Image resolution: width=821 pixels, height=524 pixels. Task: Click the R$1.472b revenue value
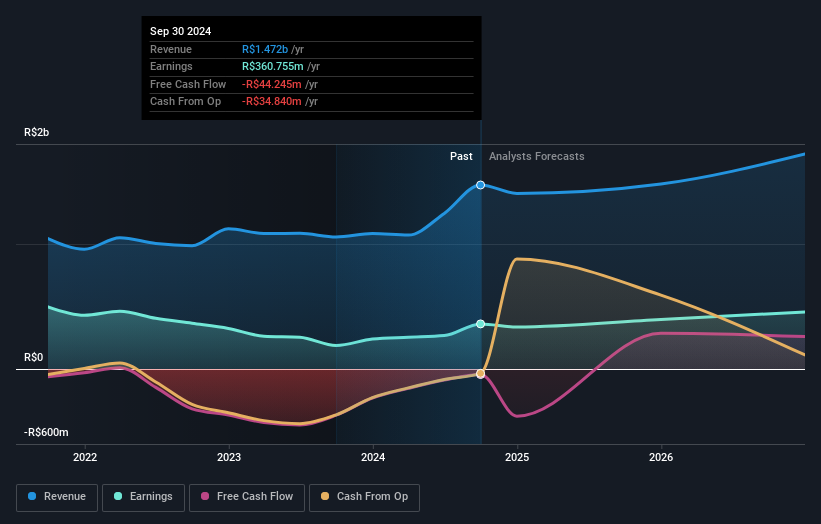tap(265, 49)
